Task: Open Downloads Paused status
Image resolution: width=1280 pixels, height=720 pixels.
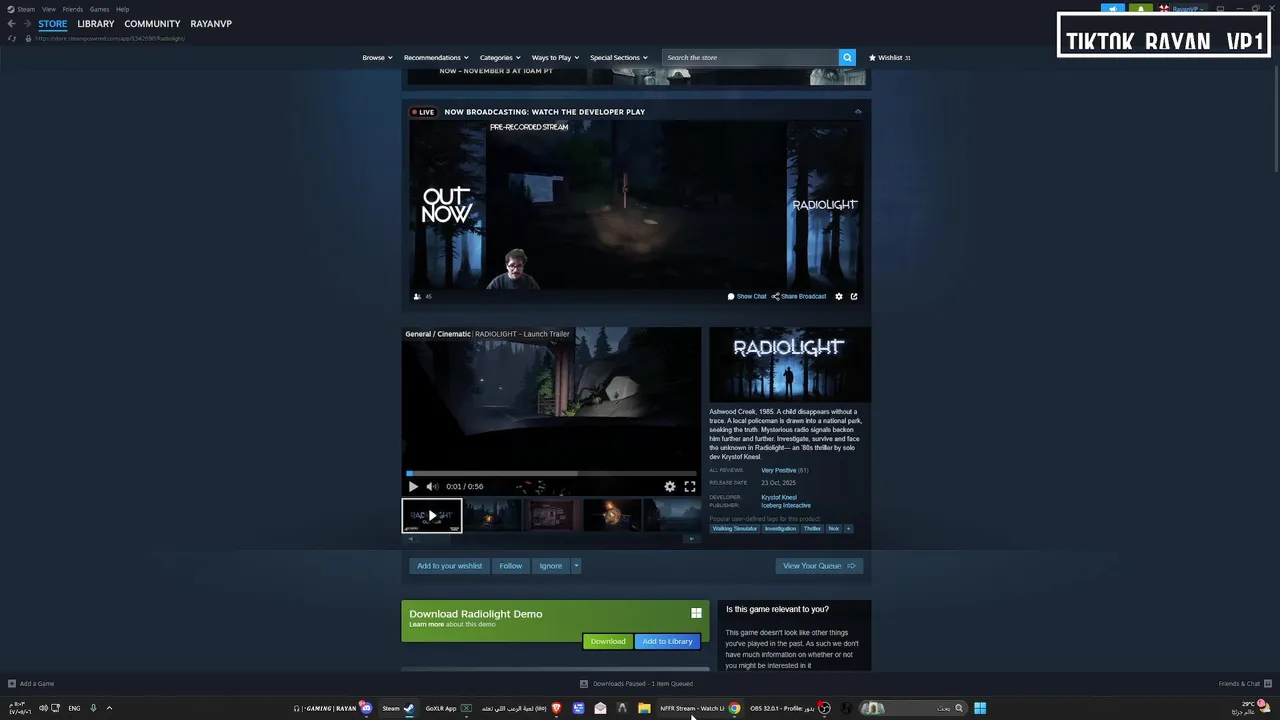Action: click(636, 684)
